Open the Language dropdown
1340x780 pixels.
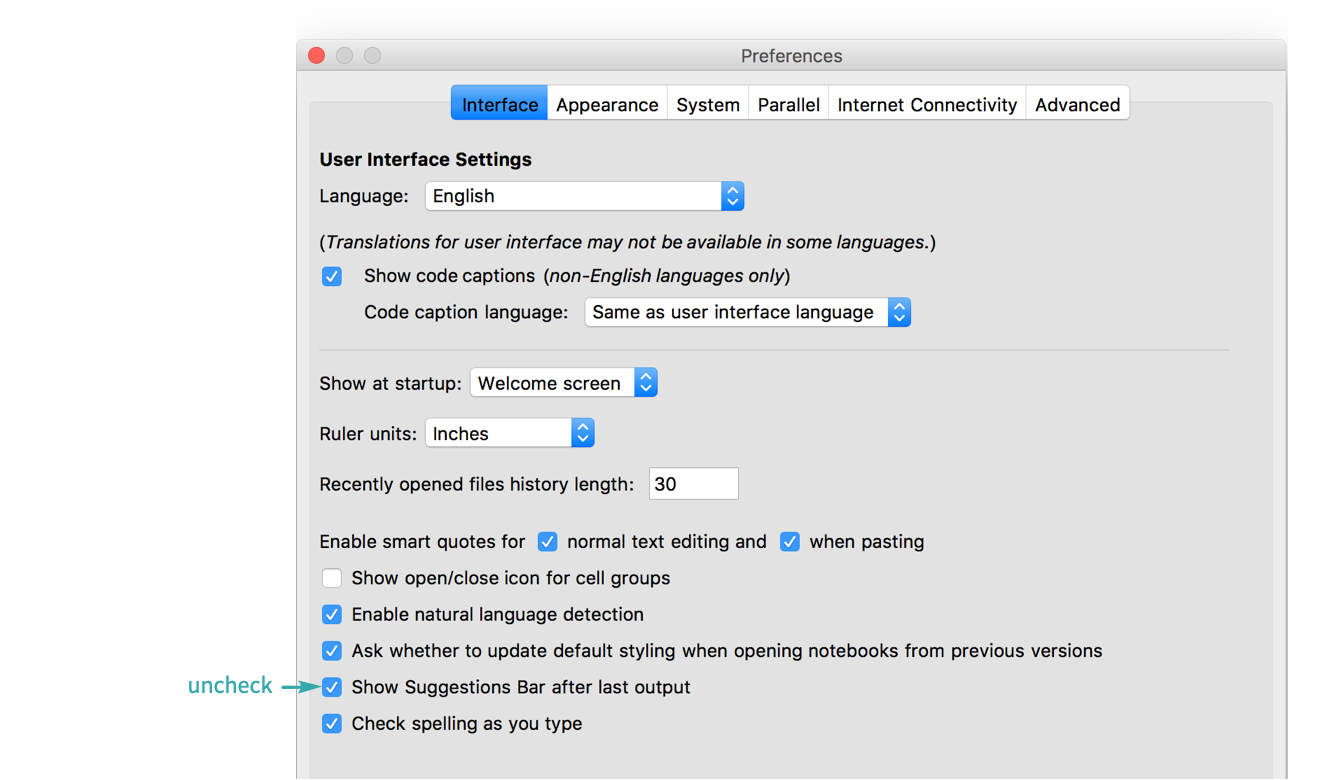(584, 196)
